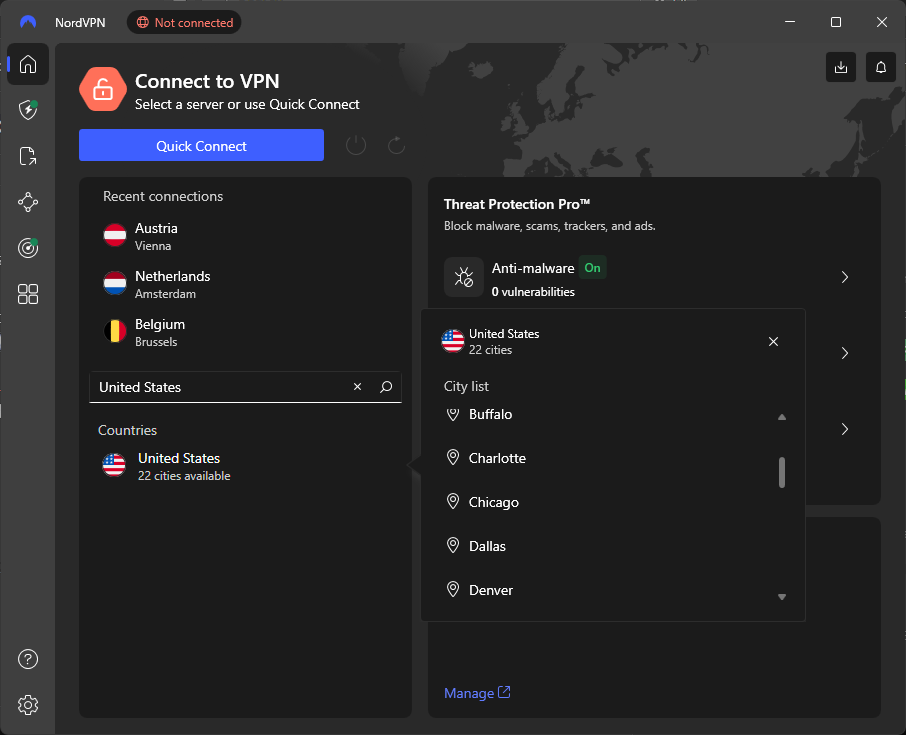Open the products grid icon in sidebar
This screenshot has height=735, width=906.
point(28,294)
